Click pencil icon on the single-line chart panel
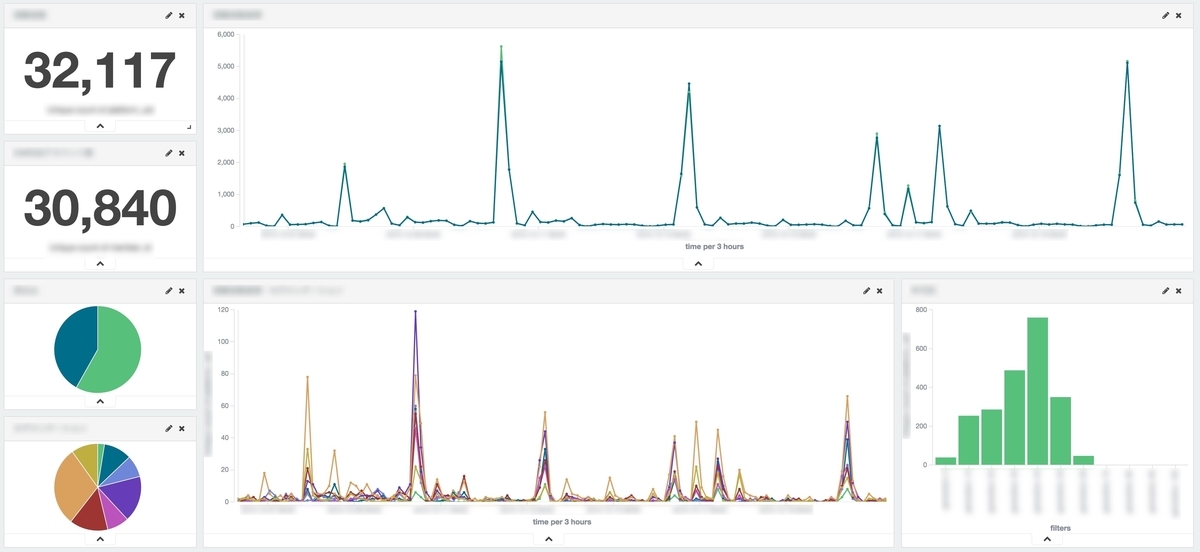Screen dimensions: 1200x552 point(1166,16)
